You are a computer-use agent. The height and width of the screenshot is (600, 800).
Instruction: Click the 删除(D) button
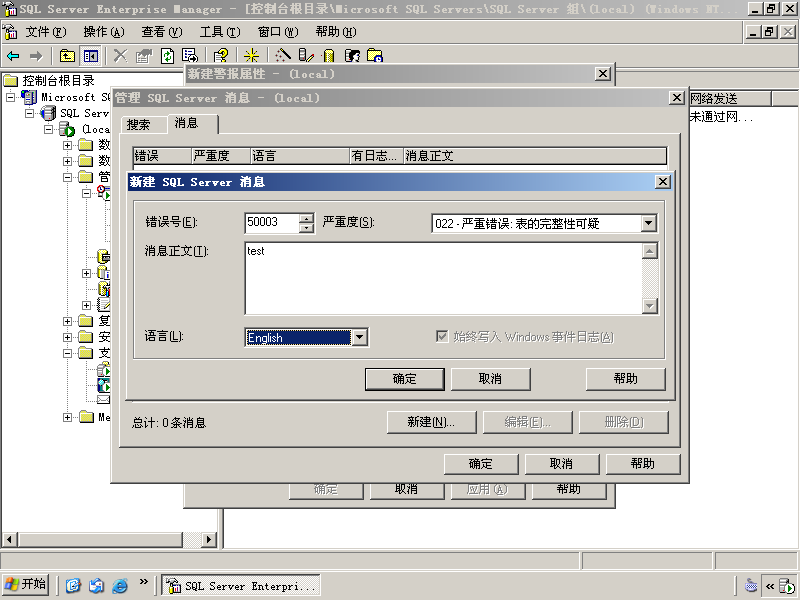point(623,422)
